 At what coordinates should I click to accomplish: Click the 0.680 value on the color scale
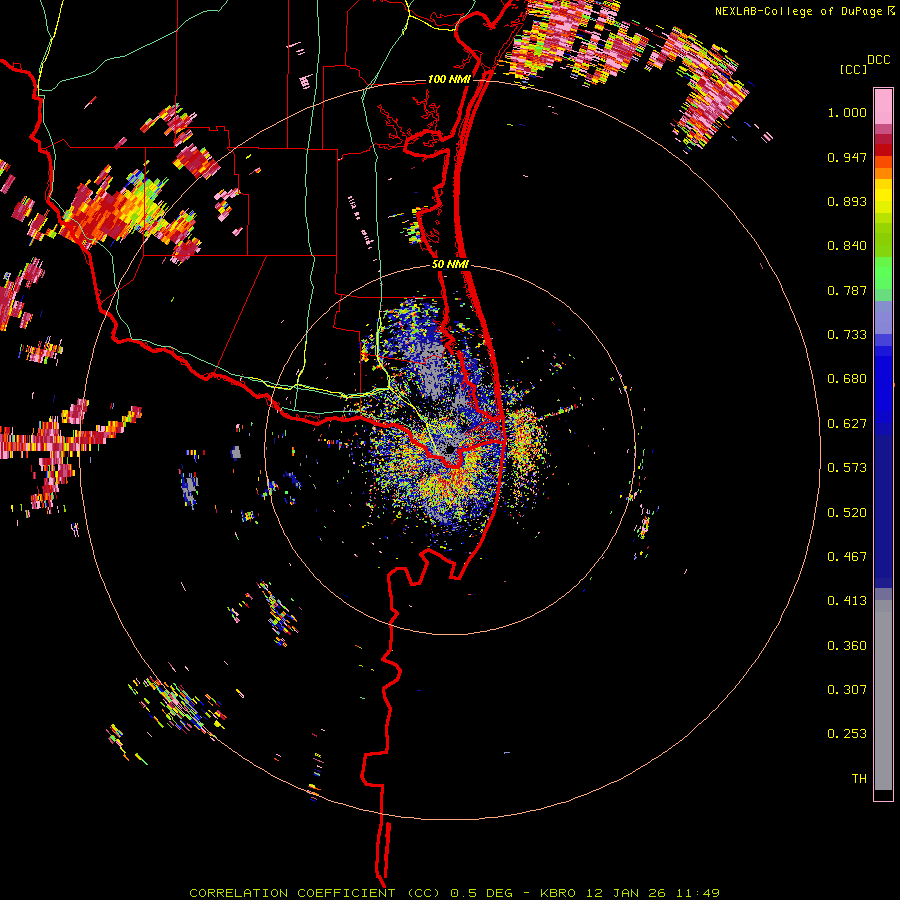(x=847, y=379)
